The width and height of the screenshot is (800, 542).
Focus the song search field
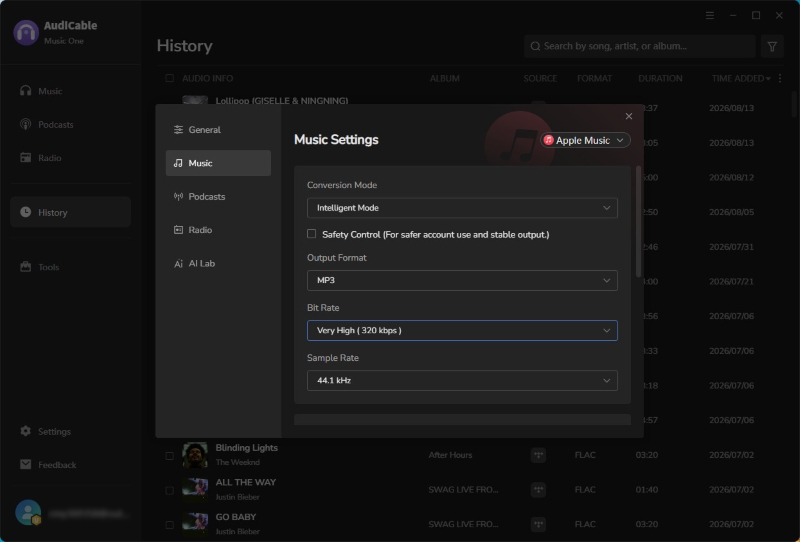pos(640,46)
